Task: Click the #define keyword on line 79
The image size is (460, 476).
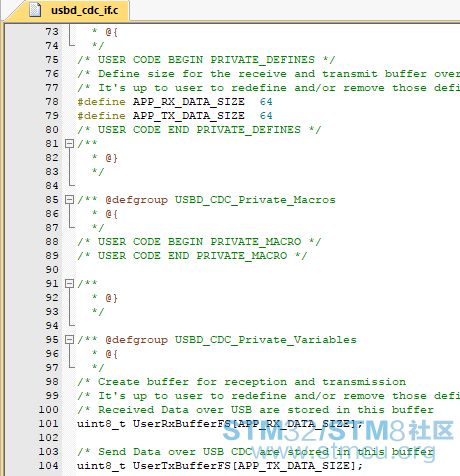Action: coord(101,116)
